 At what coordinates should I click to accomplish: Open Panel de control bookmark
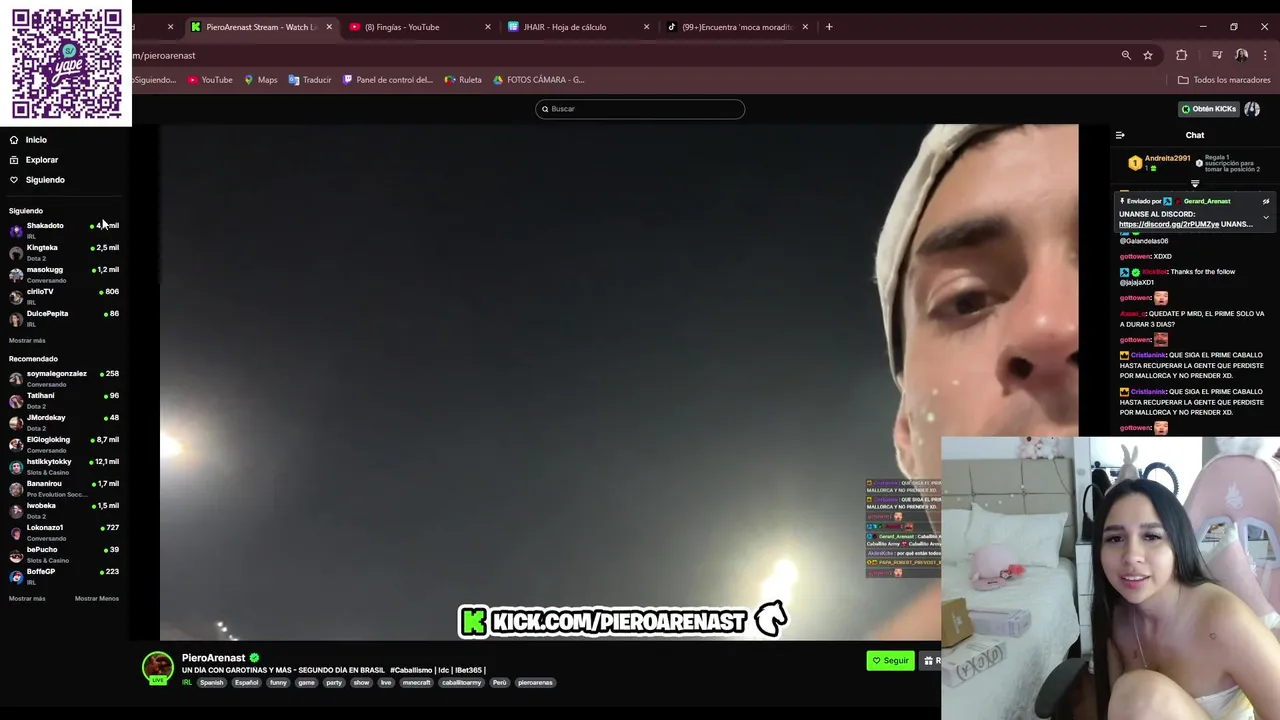[388, 80]
